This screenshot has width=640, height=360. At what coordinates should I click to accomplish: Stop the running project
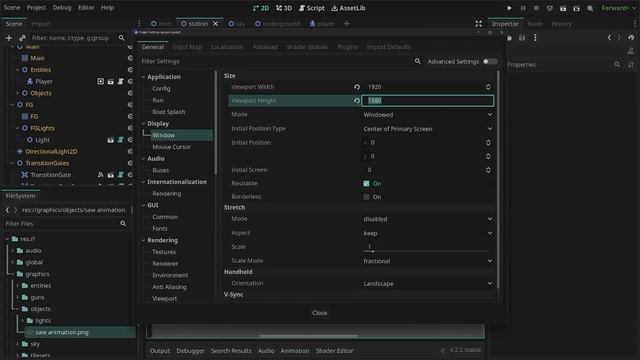point(536,8)
